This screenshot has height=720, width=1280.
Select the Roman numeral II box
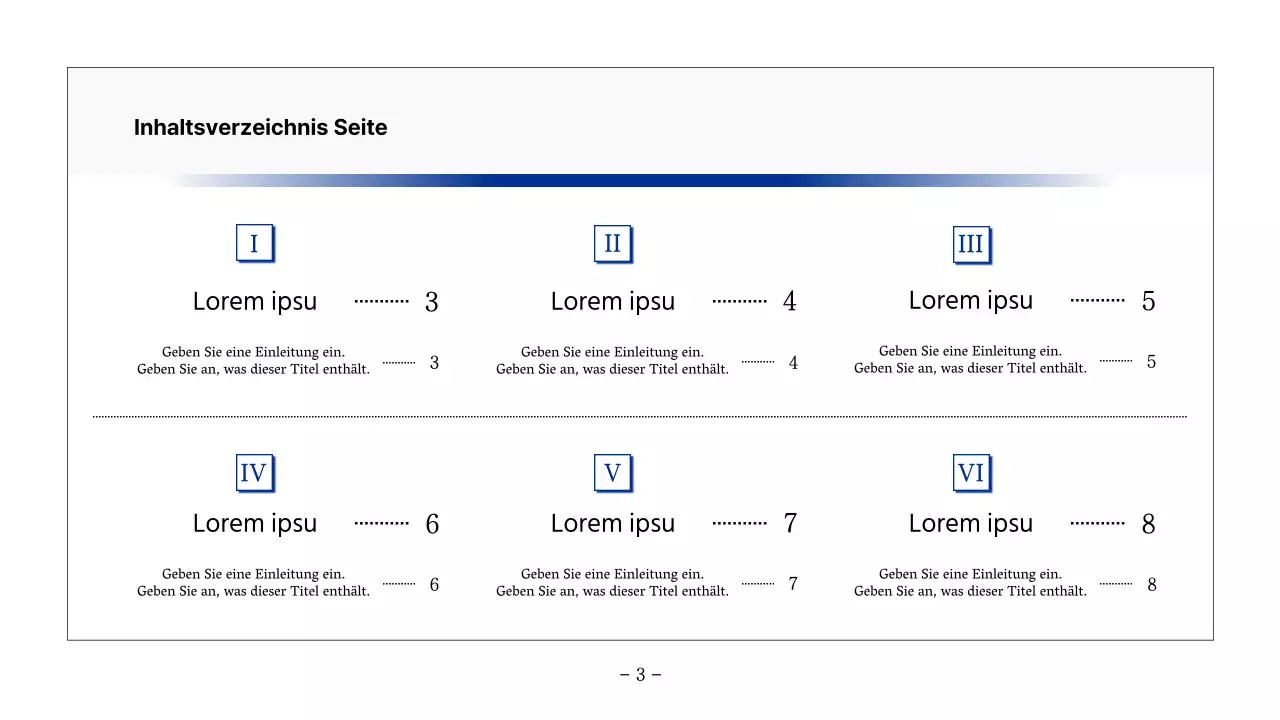pyautogui.click(x=612, y=243)
